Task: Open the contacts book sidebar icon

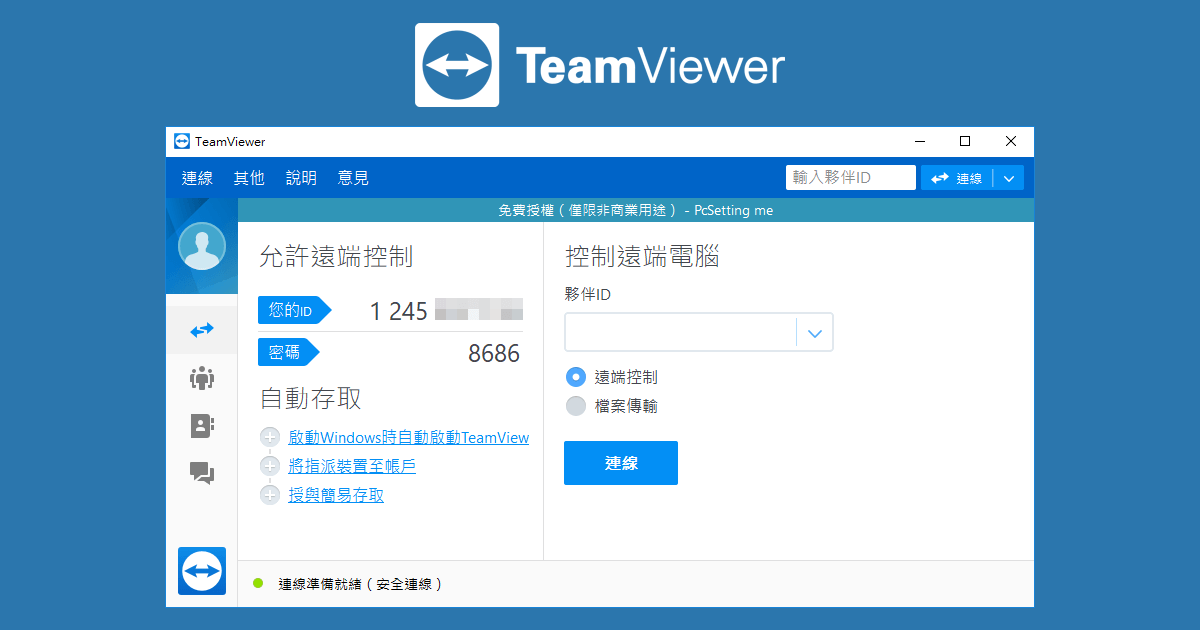Action: 202,426
